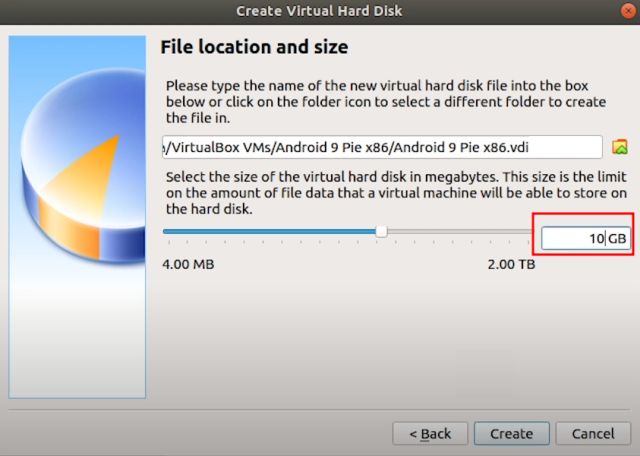The image size is (640, 456).
Task: Click the File location and size heading
Action: pos(254,47)
